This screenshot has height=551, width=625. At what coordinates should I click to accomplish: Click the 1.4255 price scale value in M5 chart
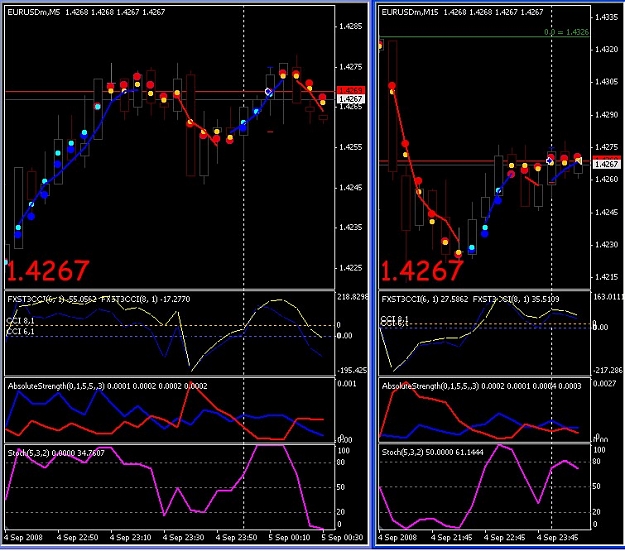[351, 147]
